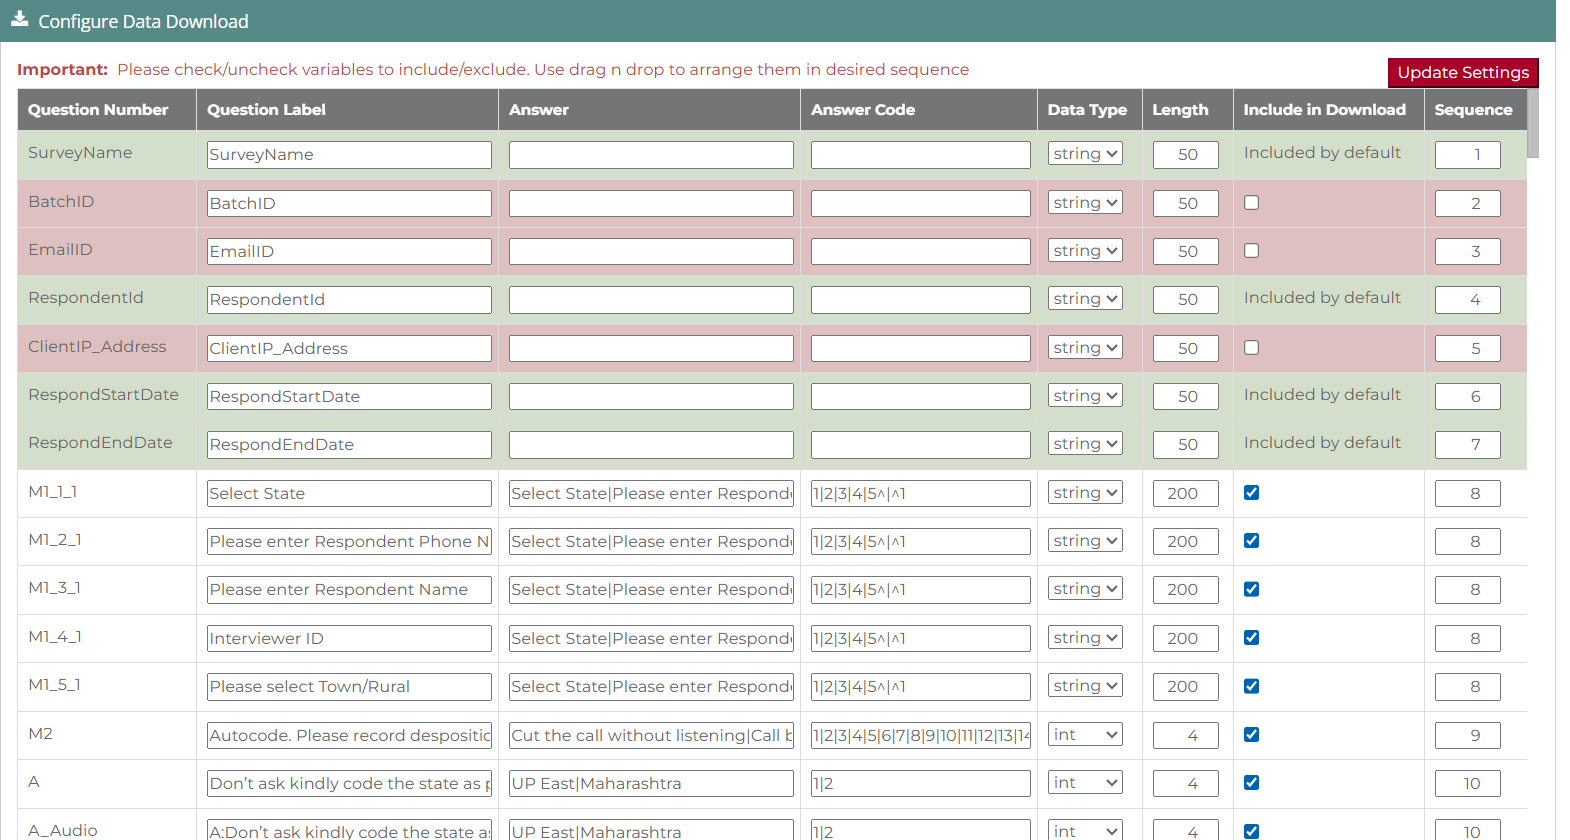Uncheck Include in Download for M1_4_1

click(1251, 638)
